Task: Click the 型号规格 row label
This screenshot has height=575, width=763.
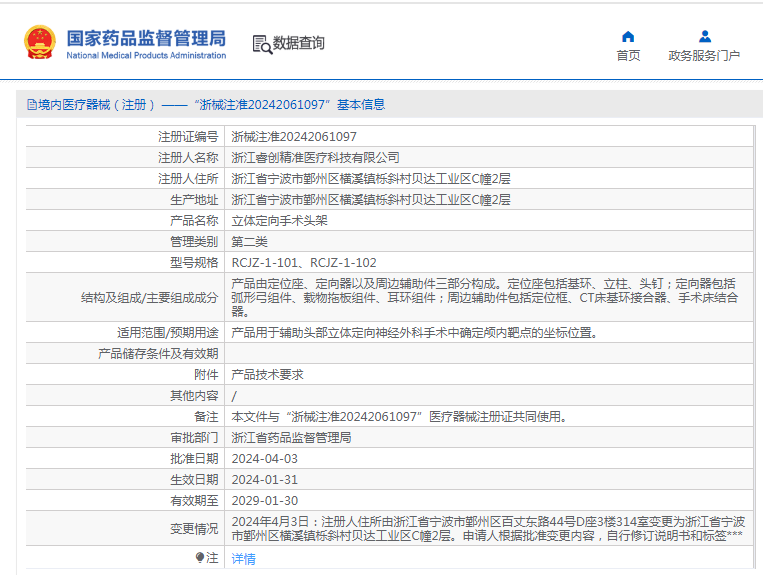Action: [x=194, y=263]
